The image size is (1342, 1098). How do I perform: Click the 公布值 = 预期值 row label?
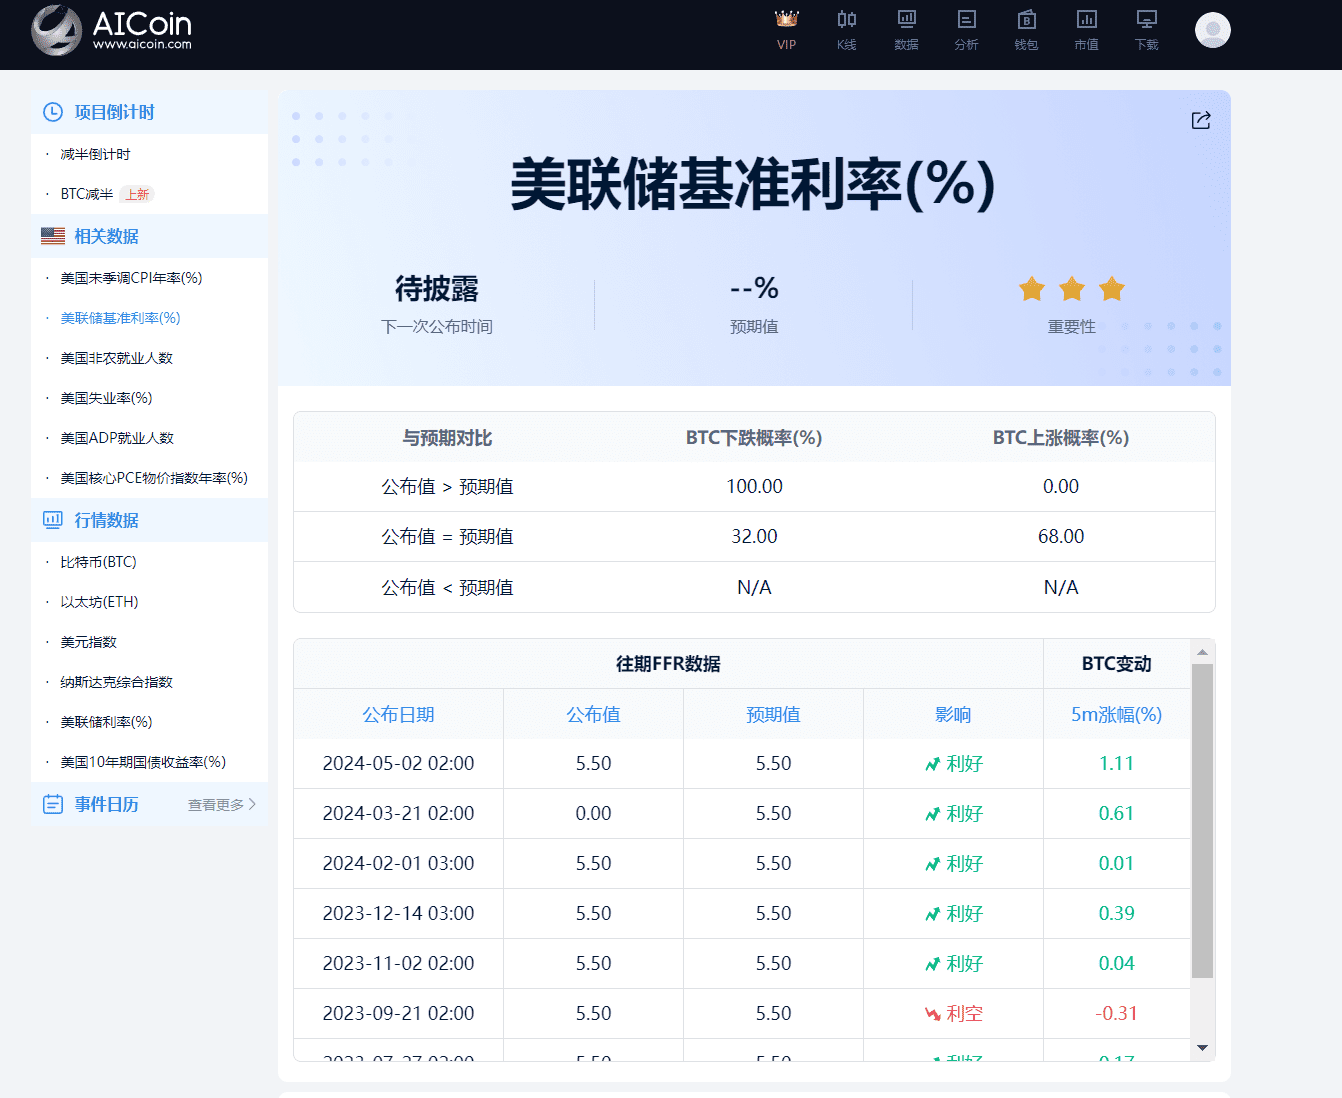447,536
